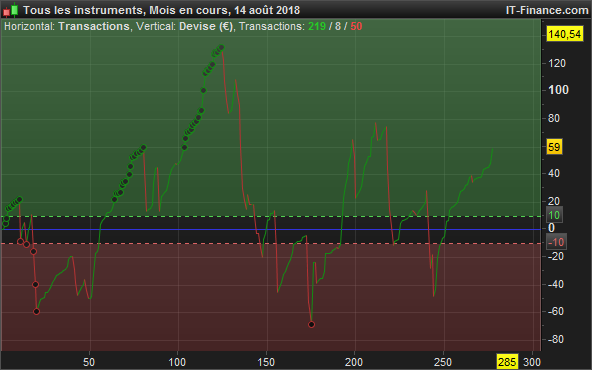The width and height of the screenshot is (592, 370).
Task: Click the candlestick icon in title bar
Action: pos(11,10)
